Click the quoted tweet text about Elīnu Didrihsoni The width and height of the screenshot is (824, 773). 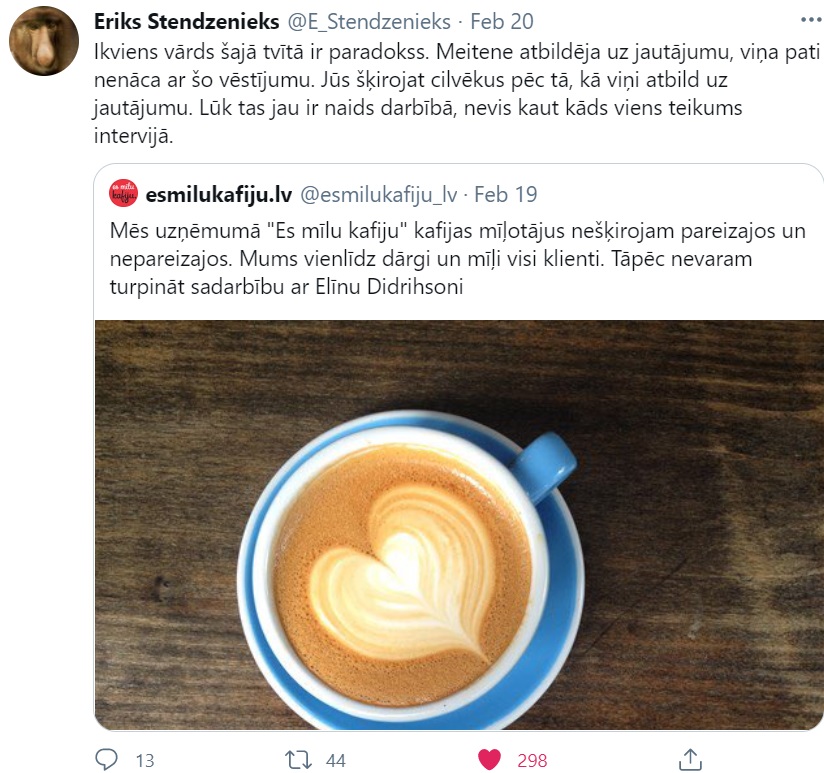click(457, 259)
